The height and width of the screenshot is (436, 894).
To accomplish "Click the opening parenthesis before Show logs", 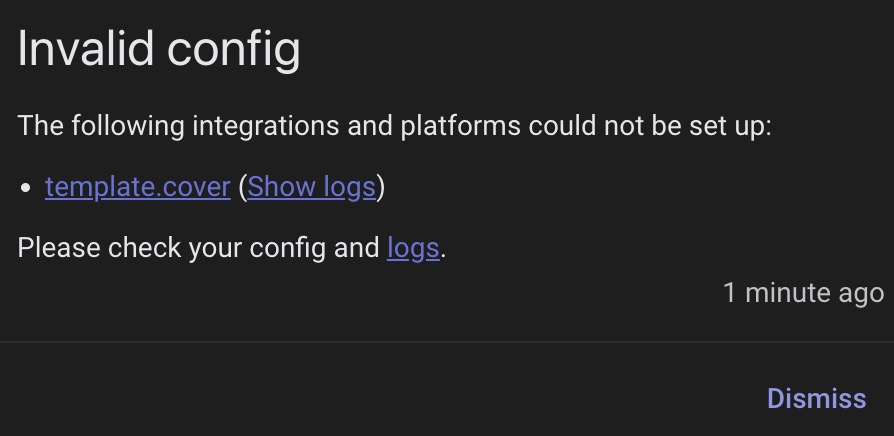I will click(242, 188).
